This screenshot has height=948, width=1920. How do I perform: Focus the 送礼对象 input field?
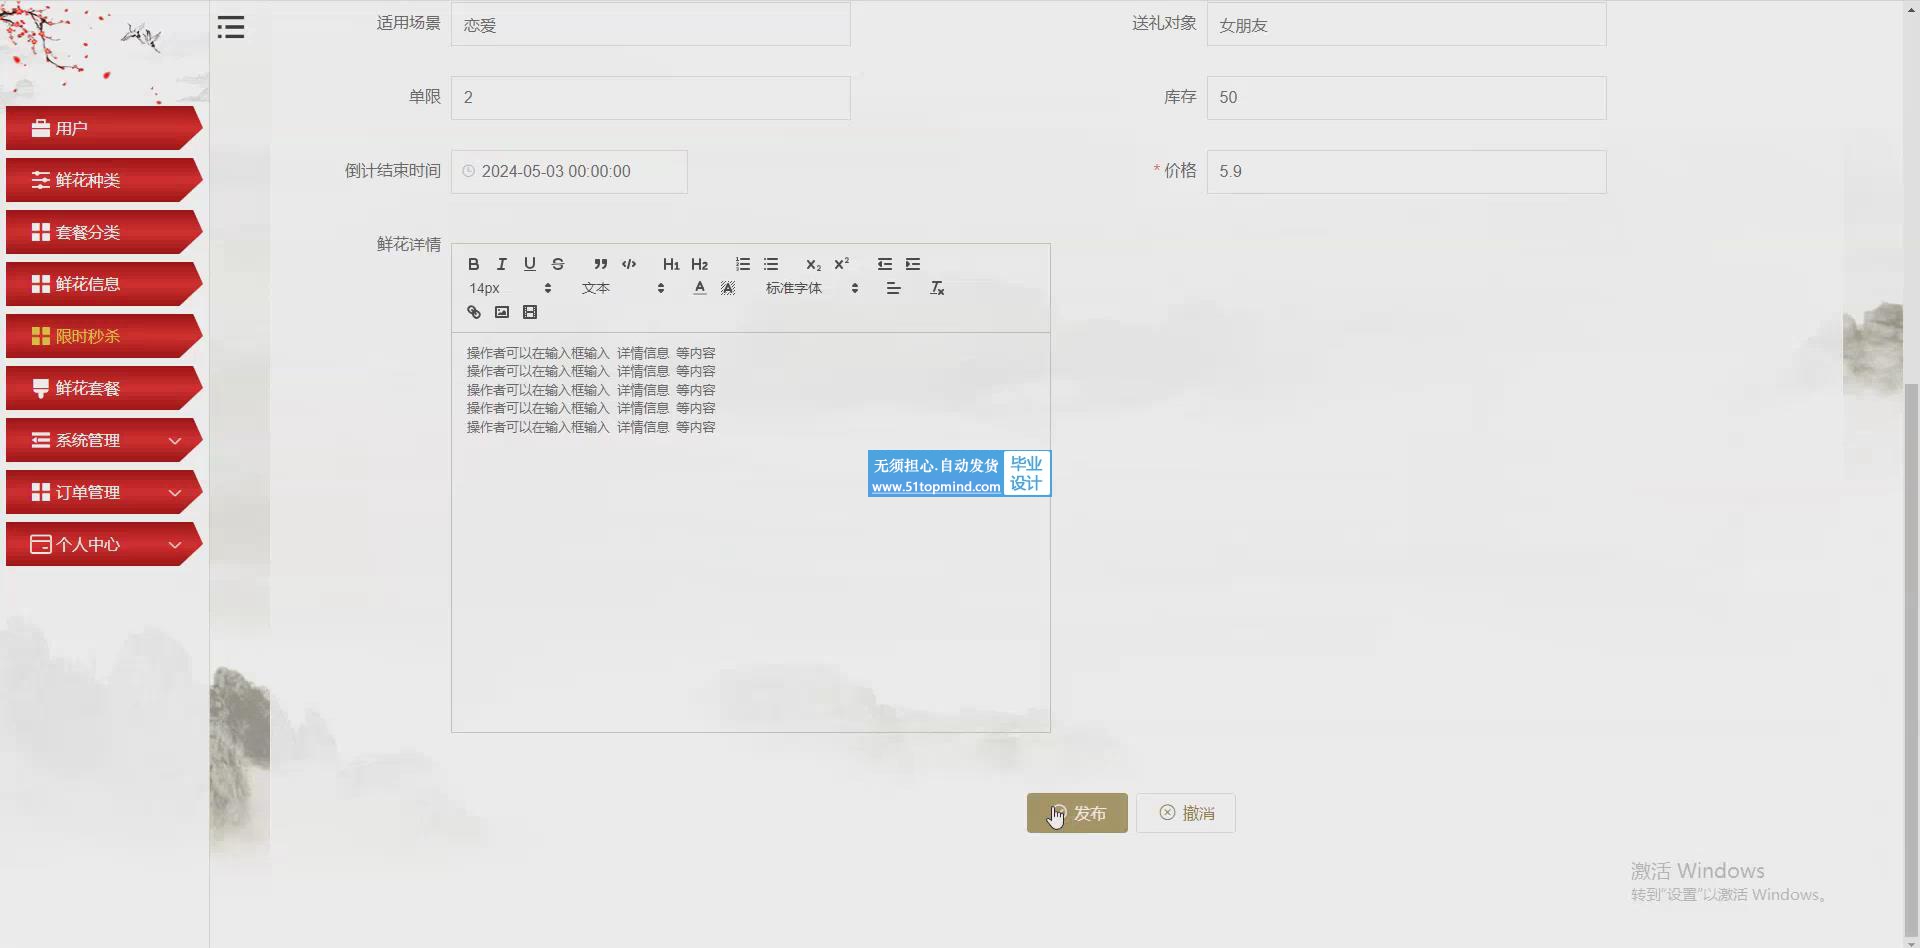click(x=1407, y=24)
